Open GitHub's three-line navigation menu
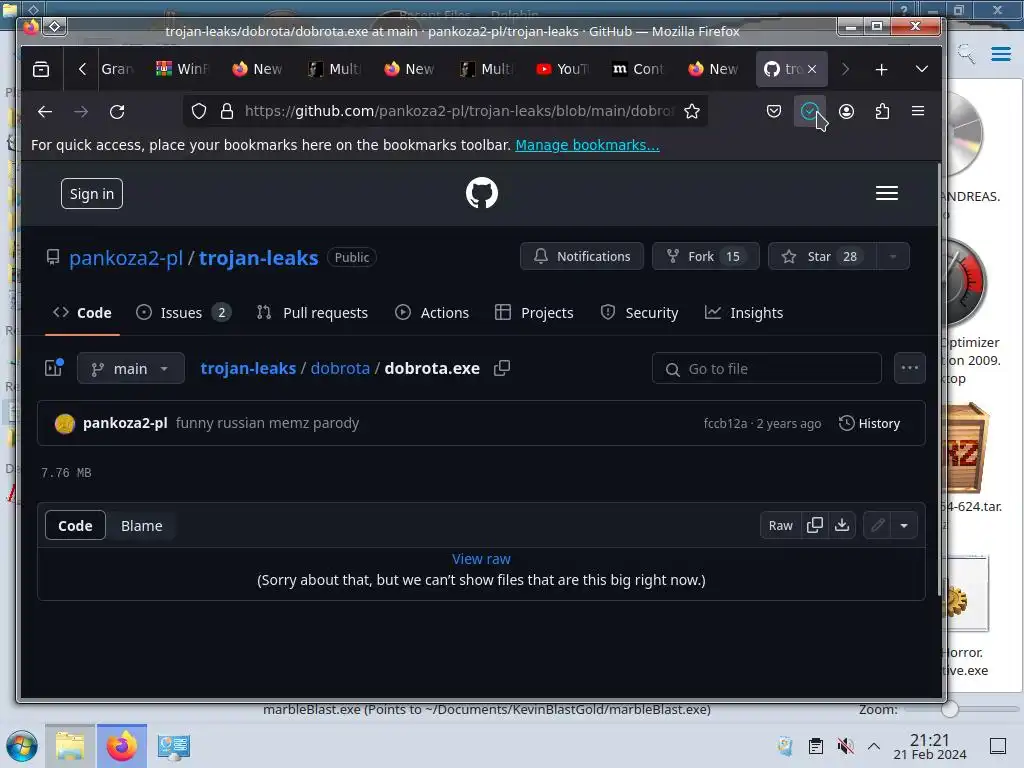Image resolution: width=1024 pixels, height=768 pixels. (x=886, y=193)
